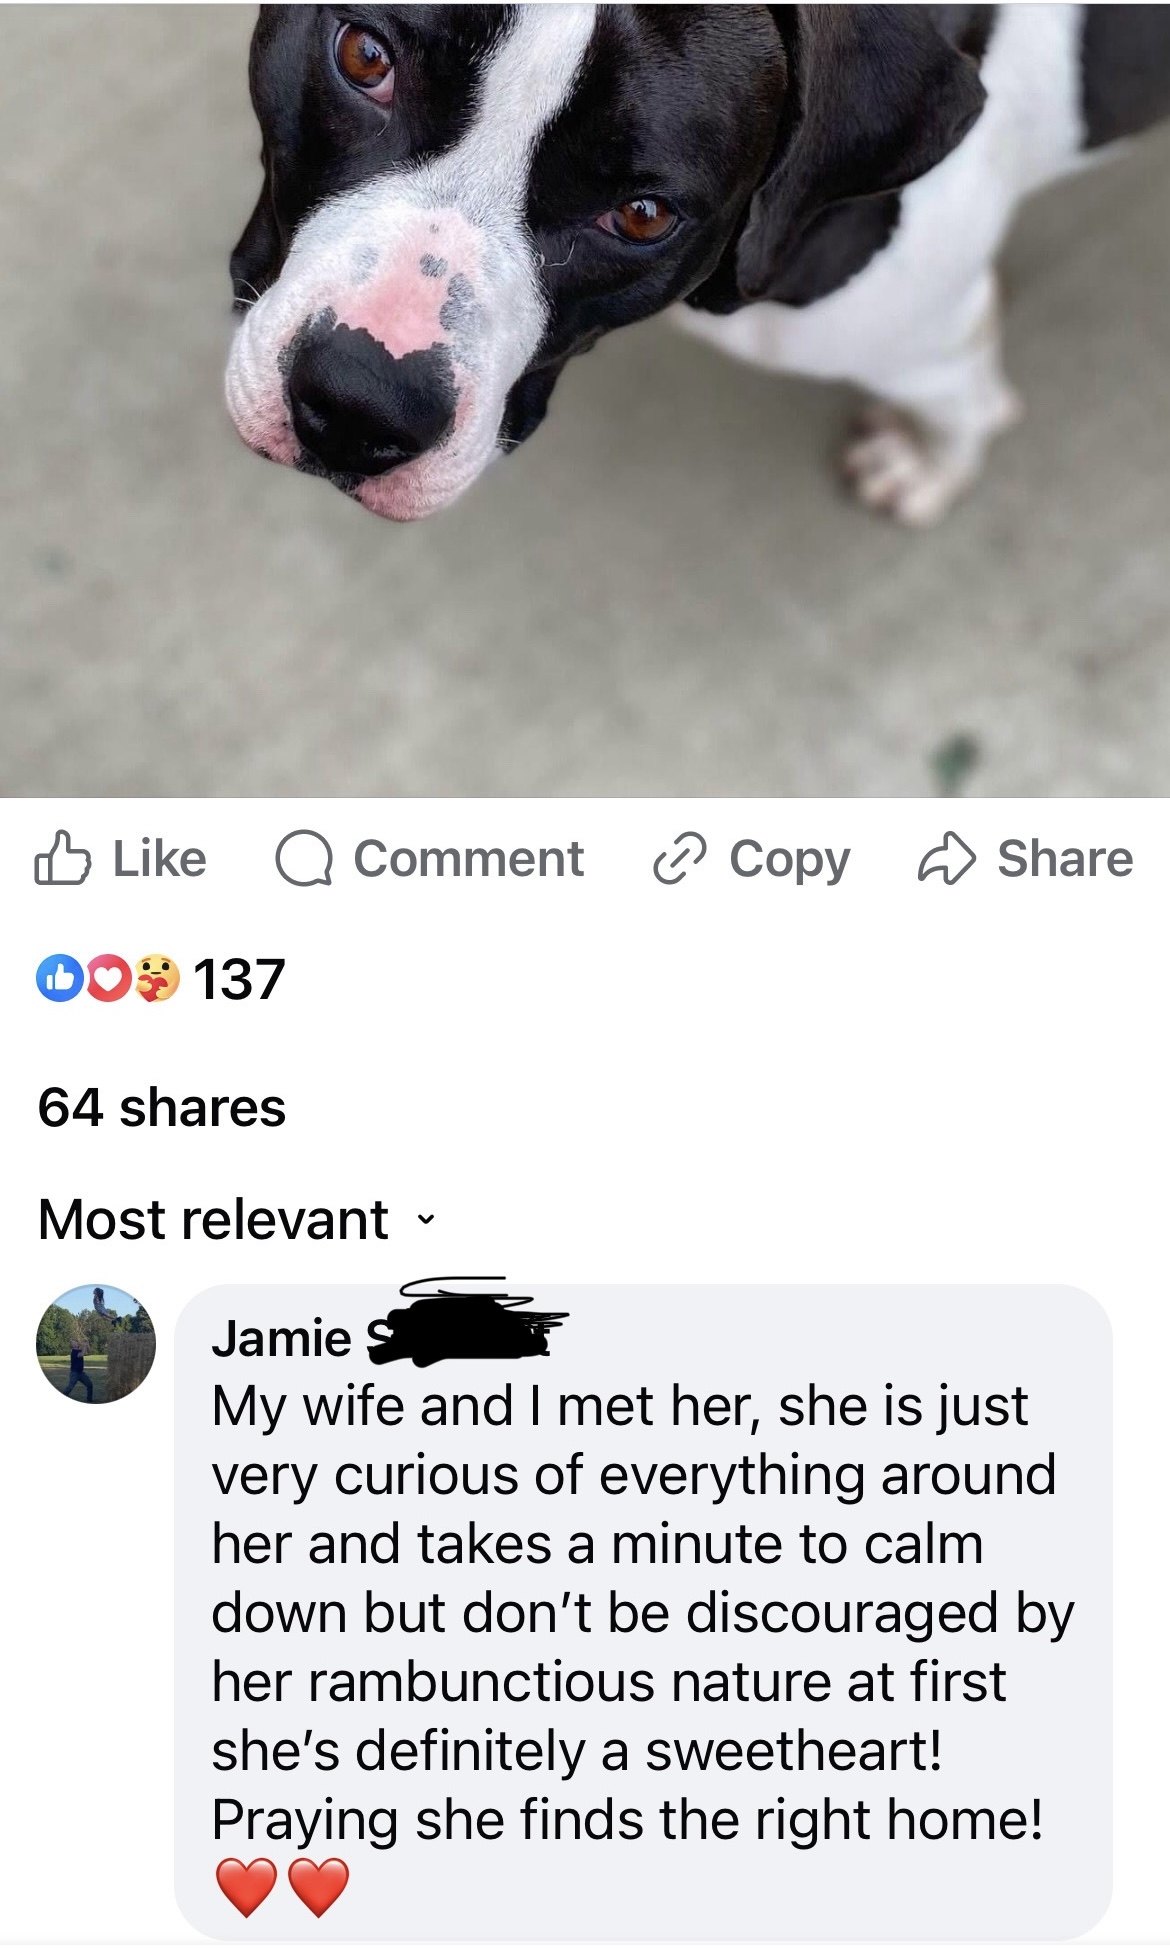1170x1957 pixels.
Task: View the 137 reactions count
Action: click(x=239, y=978)
